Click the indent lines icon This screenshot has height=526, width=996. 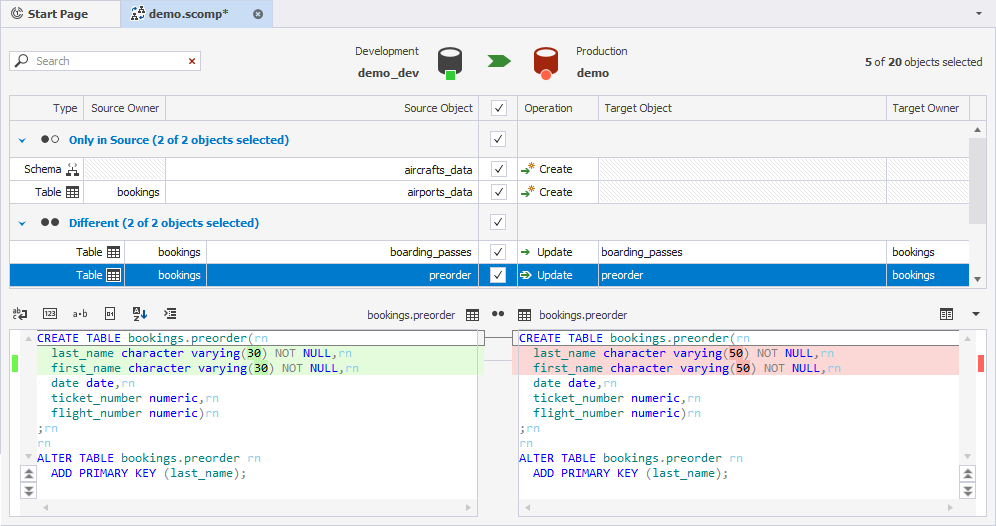[x=170, y=314]
